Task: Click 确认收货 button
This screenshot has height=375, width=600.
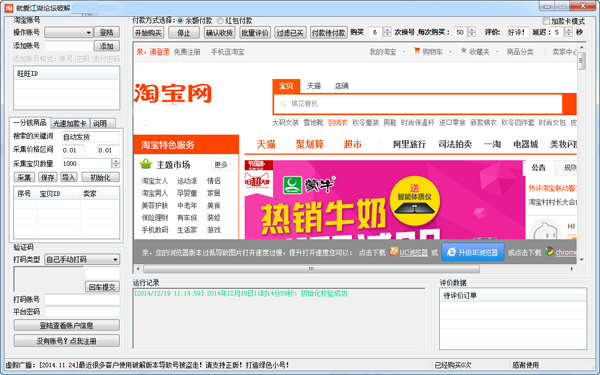Action: pyautogui.click(x=219, y=33)
